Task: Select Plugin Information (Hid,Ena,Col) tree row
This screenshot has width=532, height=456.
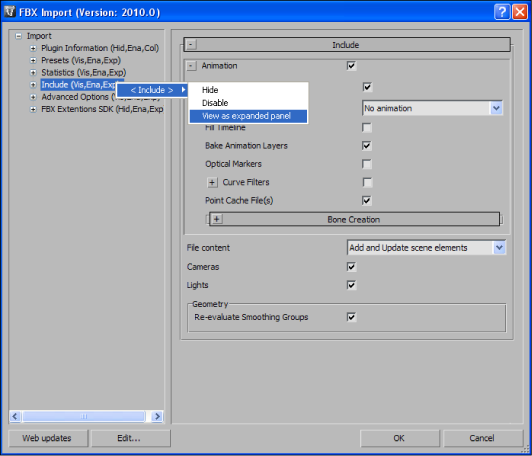Action: click(100, 48)
